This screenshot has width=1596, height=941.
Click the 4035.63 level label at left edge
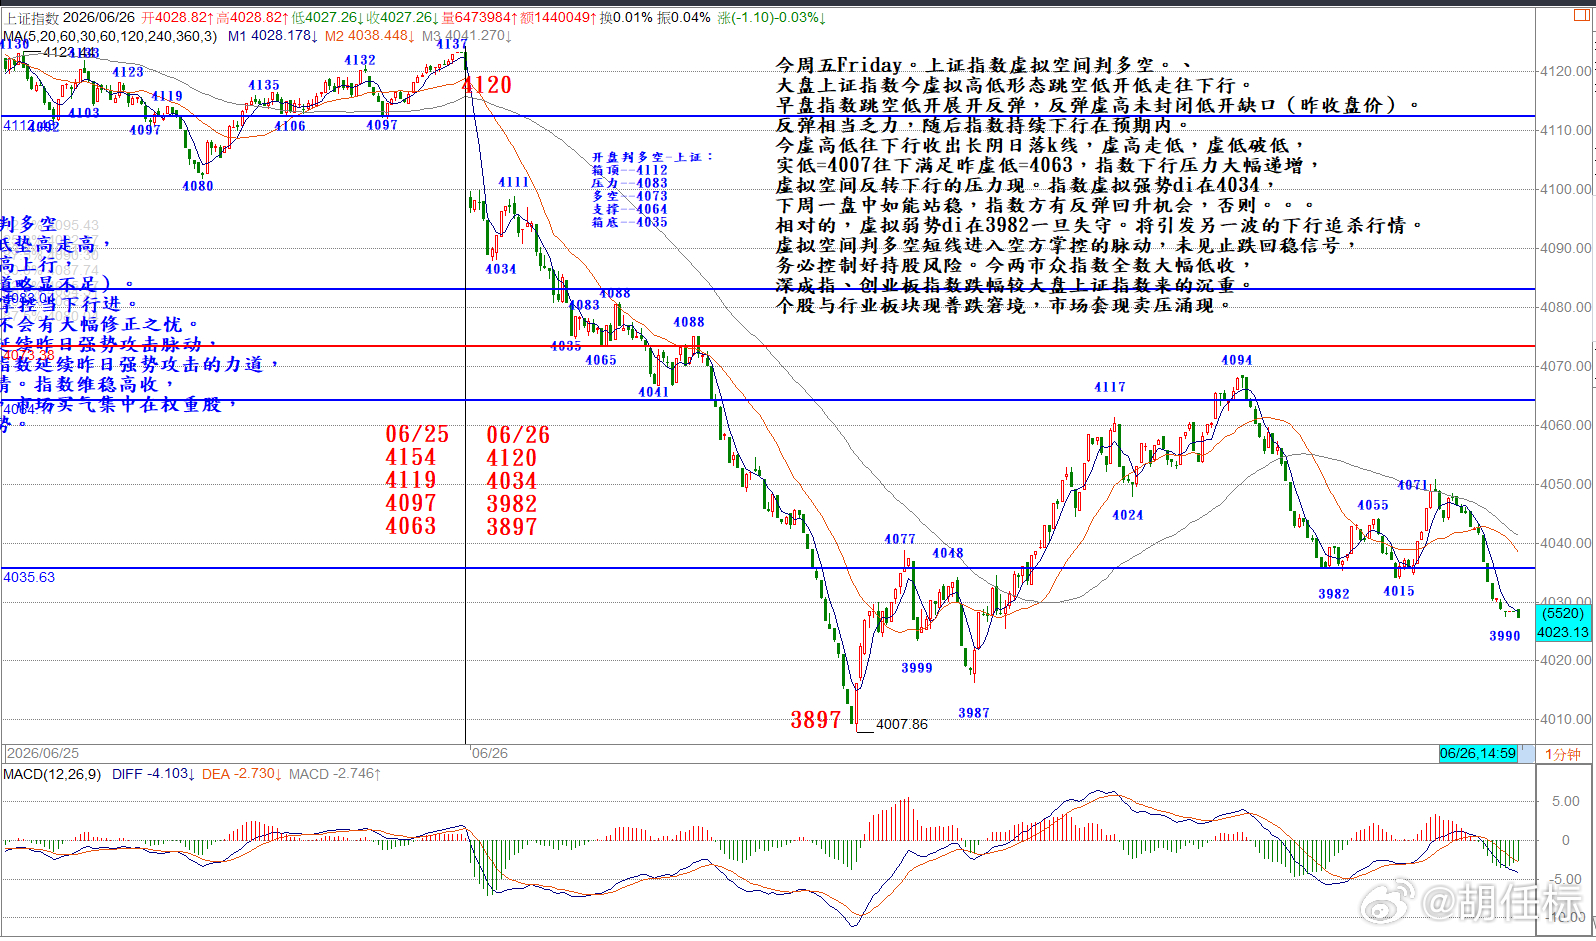pos(29,577)
